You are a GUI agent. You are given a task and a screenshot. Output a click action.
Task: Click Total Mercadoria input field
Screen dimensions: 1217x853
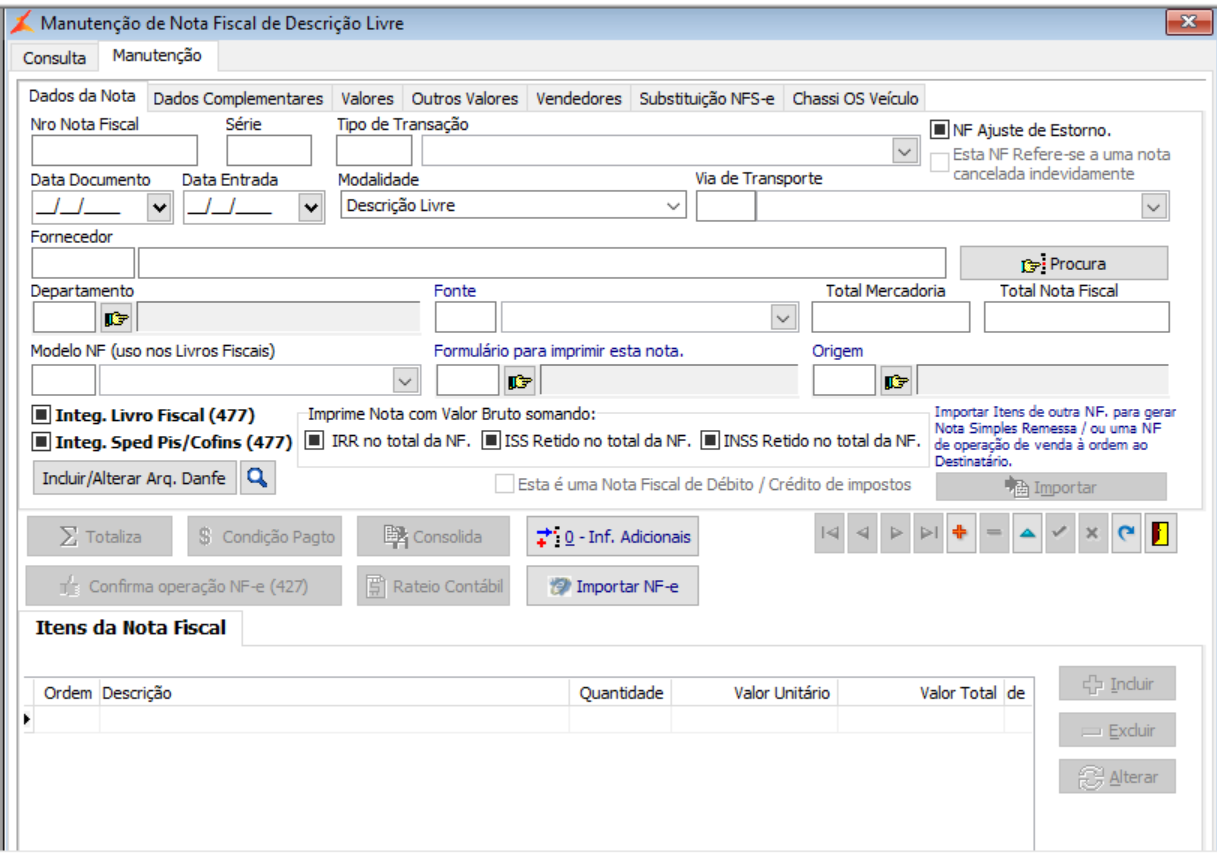pyautogui.click(x=891, y=317)
